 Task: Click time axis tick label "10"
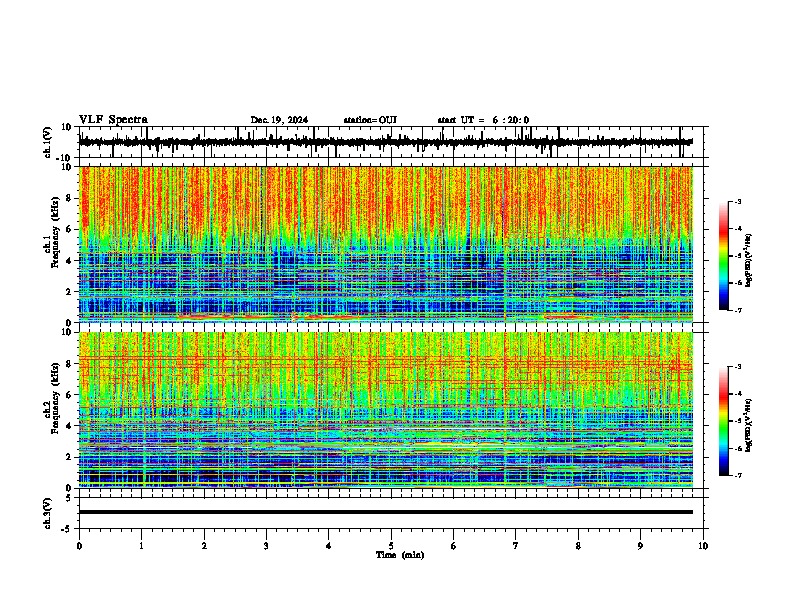click(x=703, y=546)
